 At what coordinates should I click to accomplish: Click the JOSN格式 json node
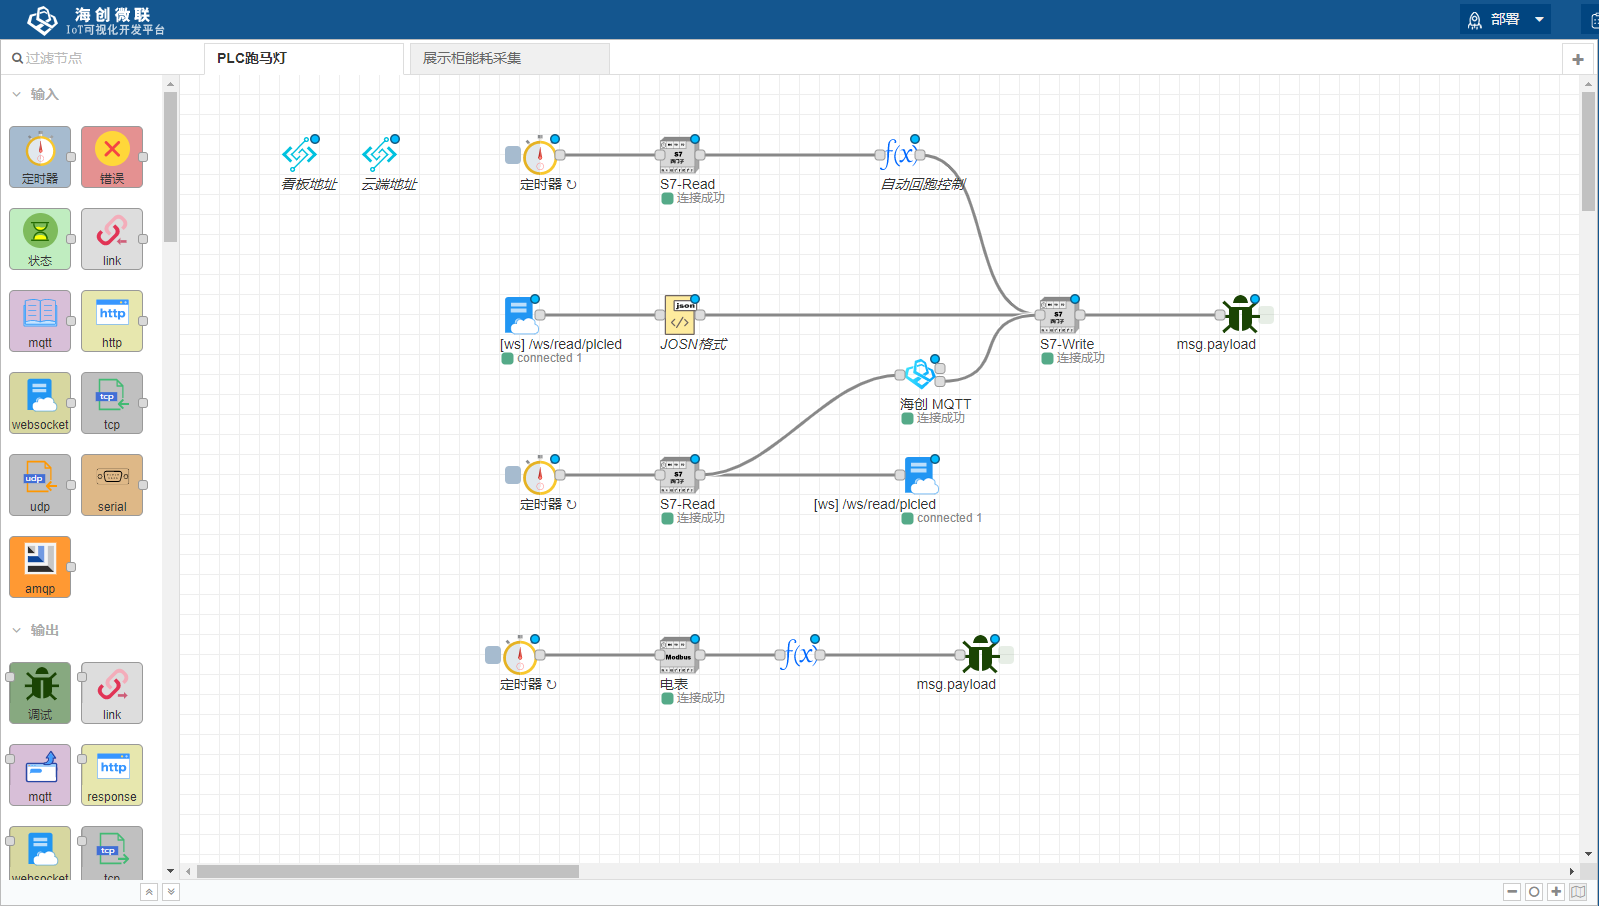(680, 315)
